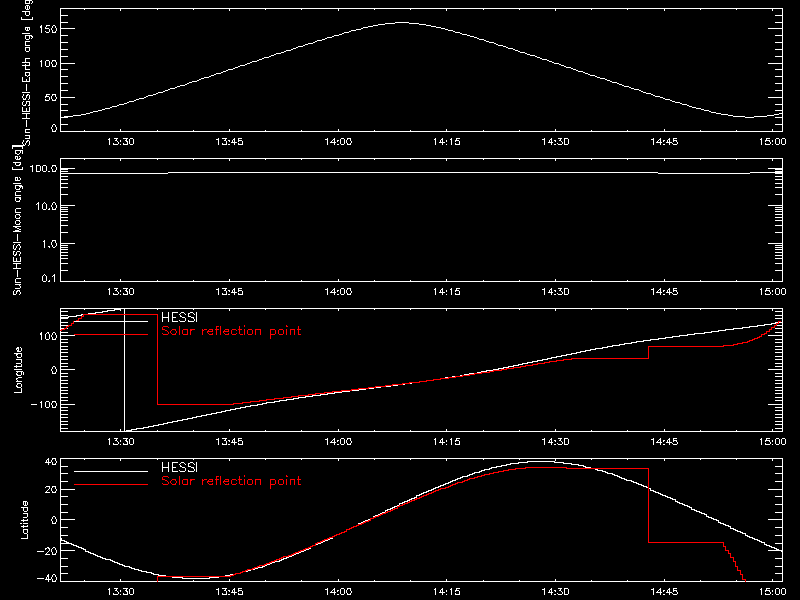Select 13:30 under the Longitude plot
800x600 pixels.
tap(121, 442)
